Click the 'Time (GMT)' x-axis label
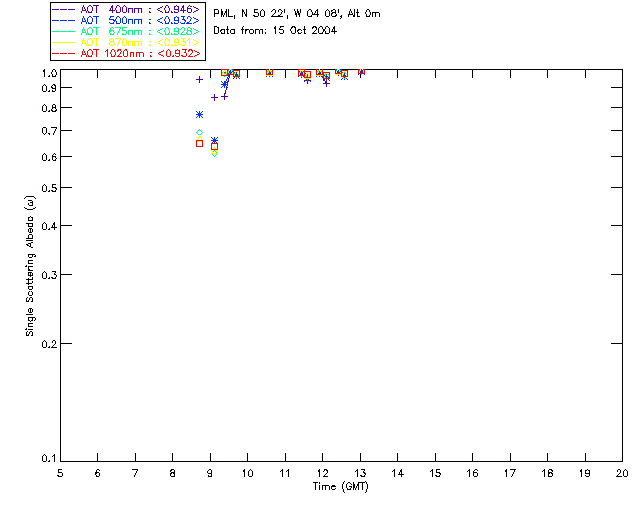Image resolution: width=640 pixels, height=512 pixels. pos(340,487)
